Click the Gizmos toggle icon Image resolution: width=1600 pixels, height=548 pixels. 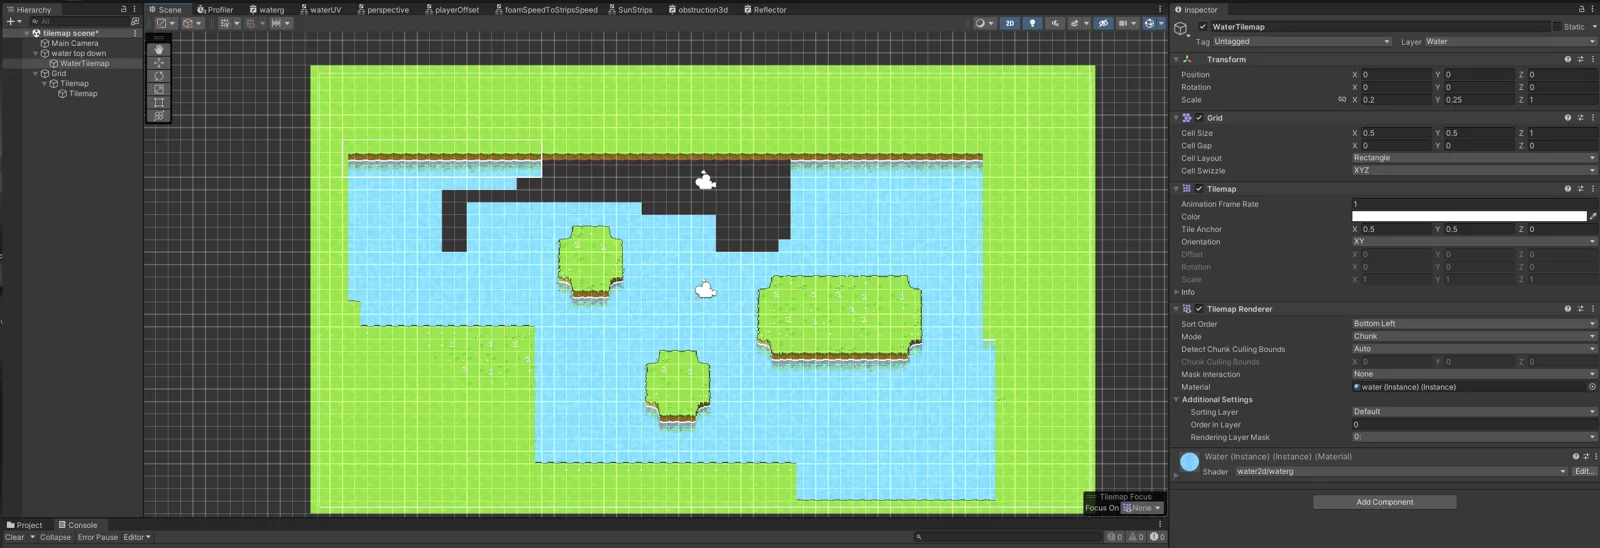pyautogui.click(x=1149, y=23)
